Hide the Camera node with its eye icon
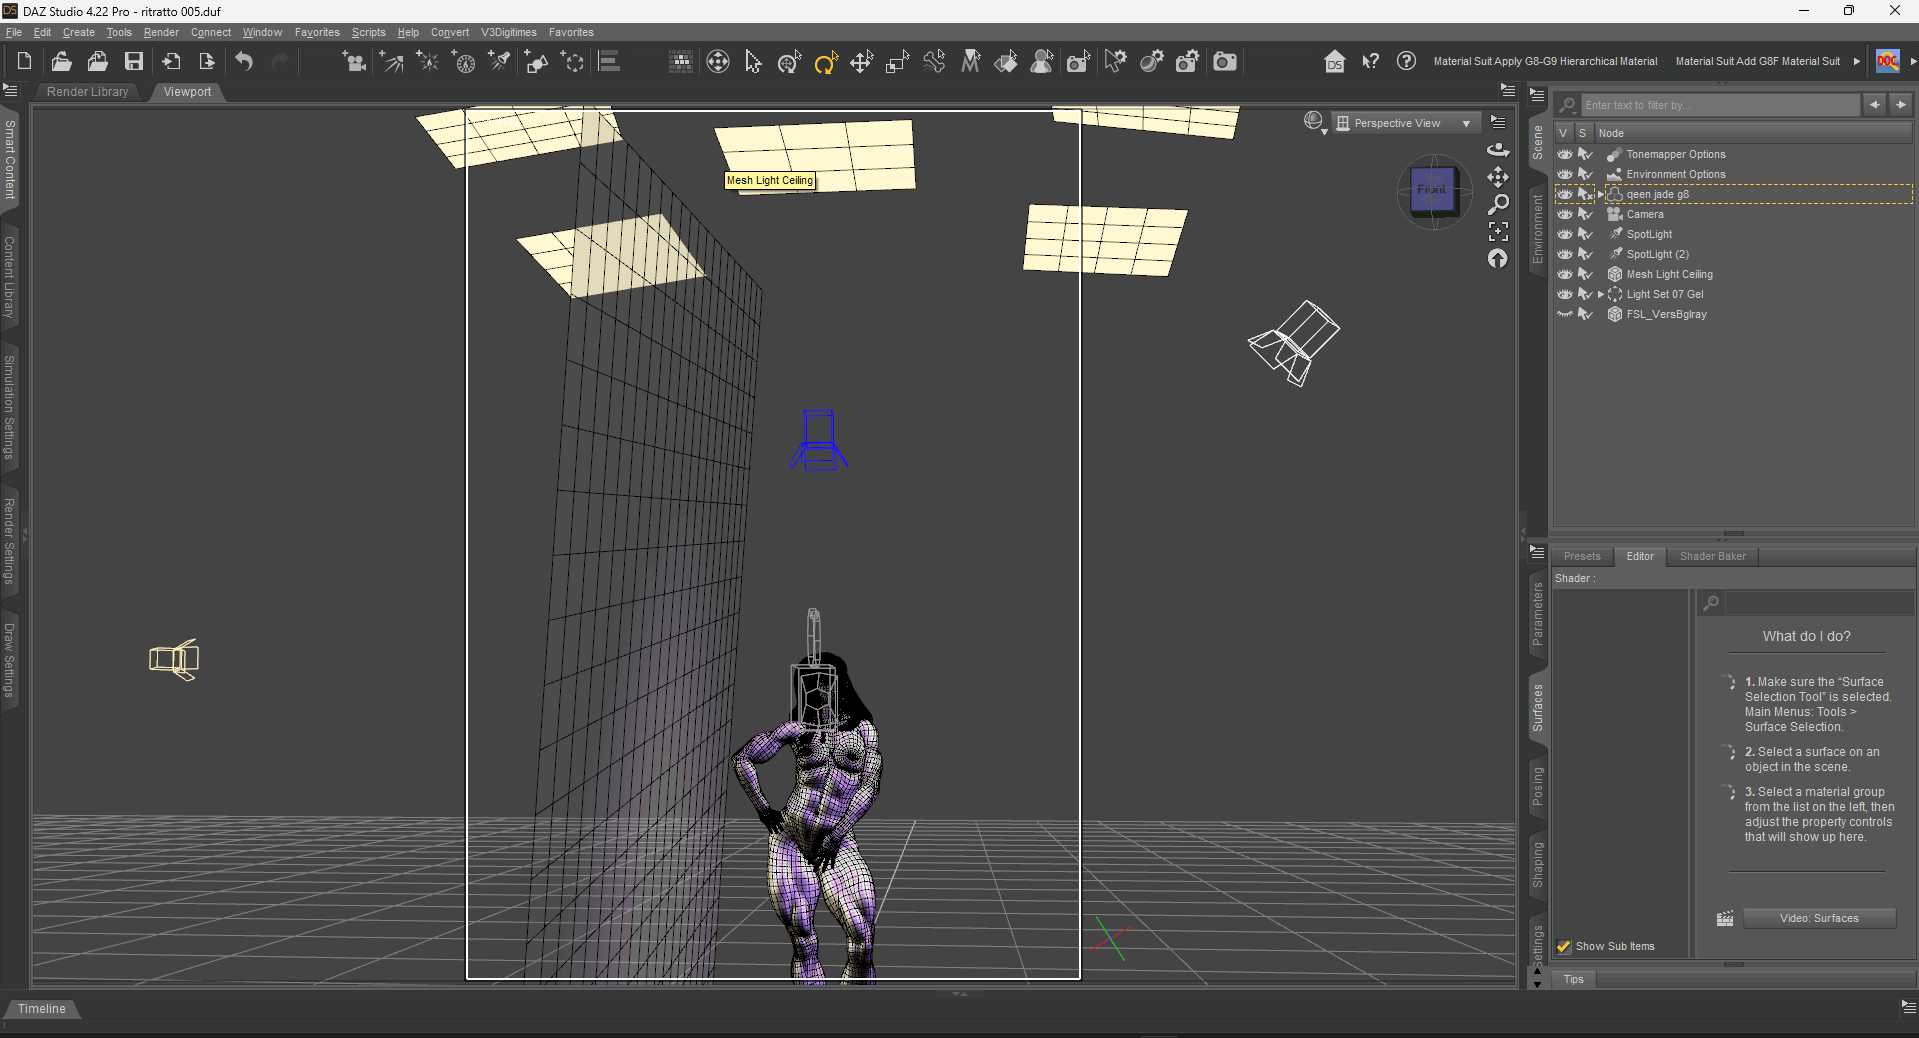Viewport: 1919px width, 1038px height. [1565, 214]
